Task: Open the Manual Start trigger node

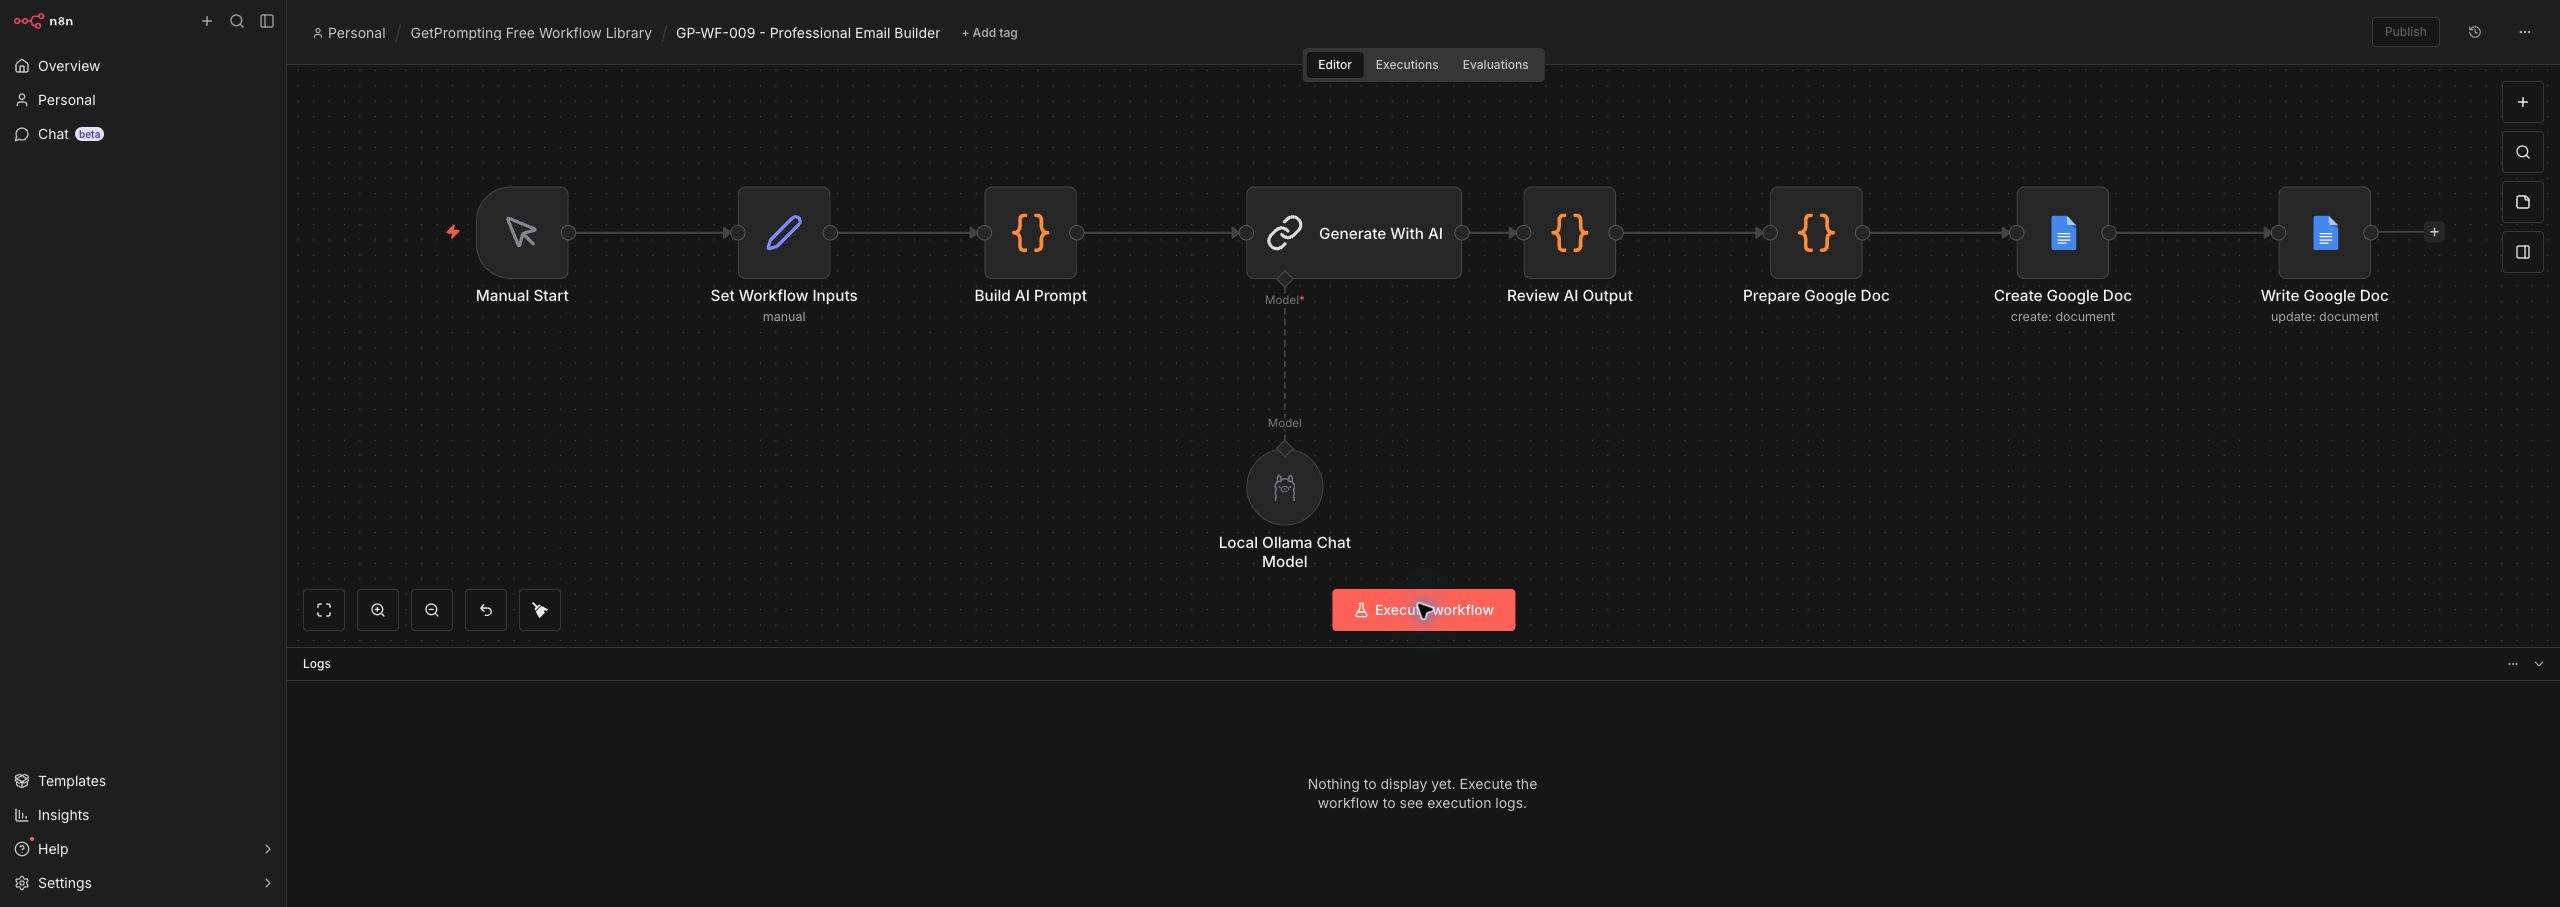Action: tap(522, 233)
